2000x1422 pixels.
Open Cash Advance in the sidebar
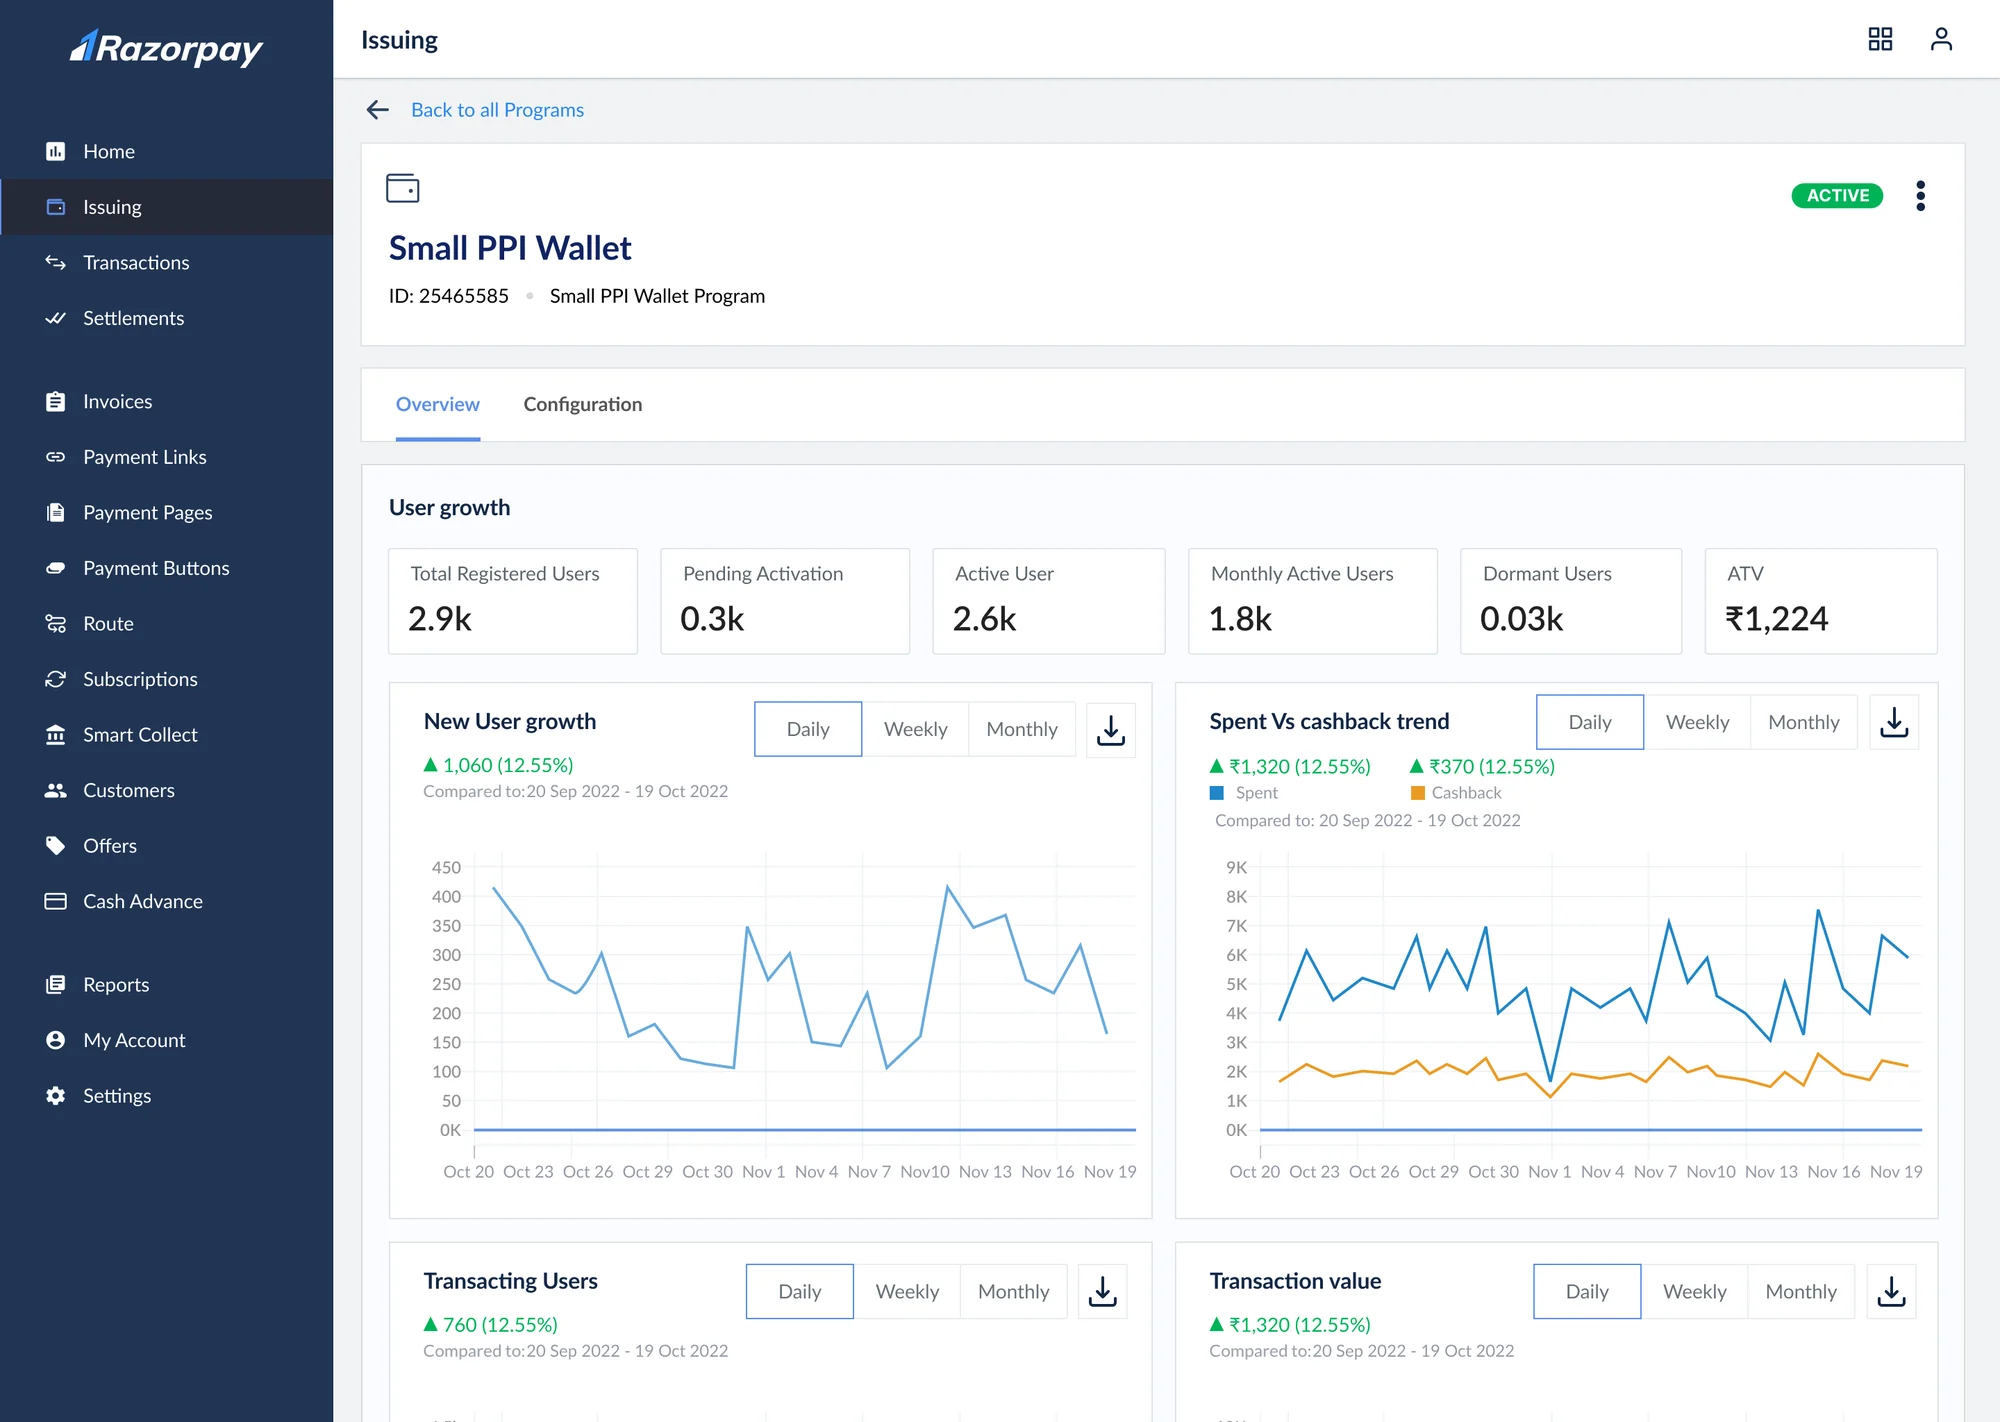click(167, 901)
